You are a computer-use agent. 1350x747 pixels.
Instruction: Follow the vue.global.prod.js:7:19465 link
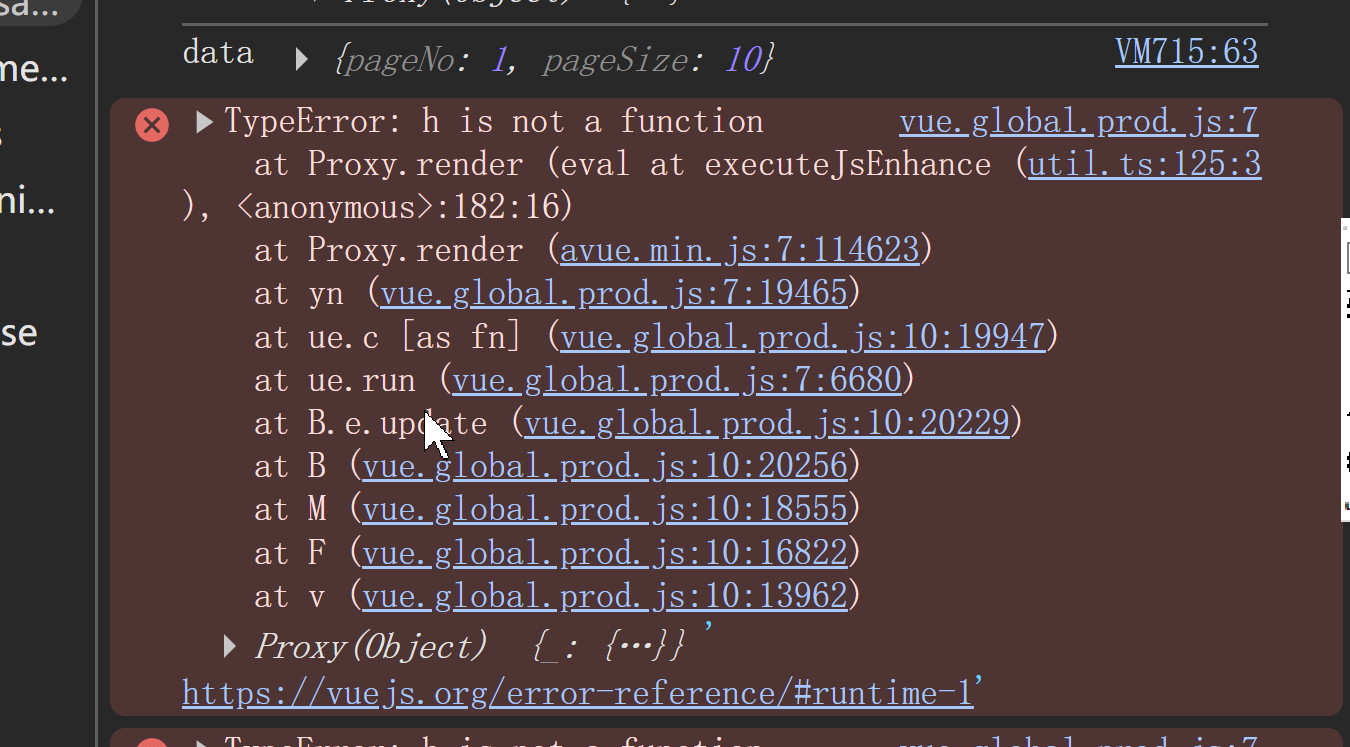tap(613, 293)
